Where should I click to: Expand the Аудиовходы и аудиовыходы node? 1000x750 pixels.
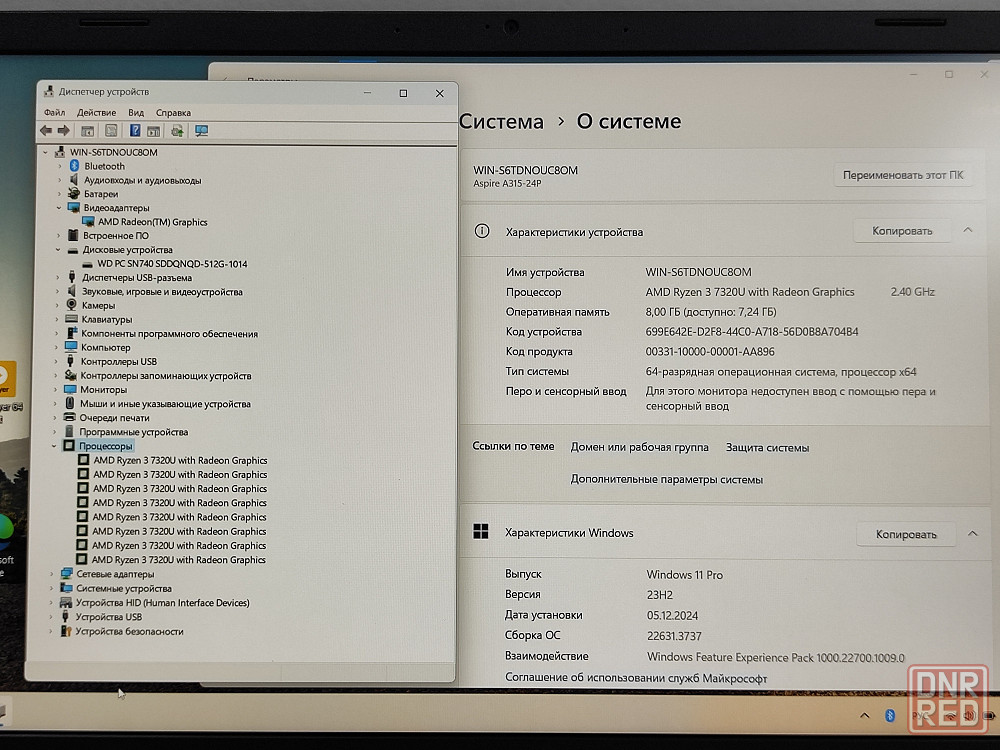click(x=59, y=180)
